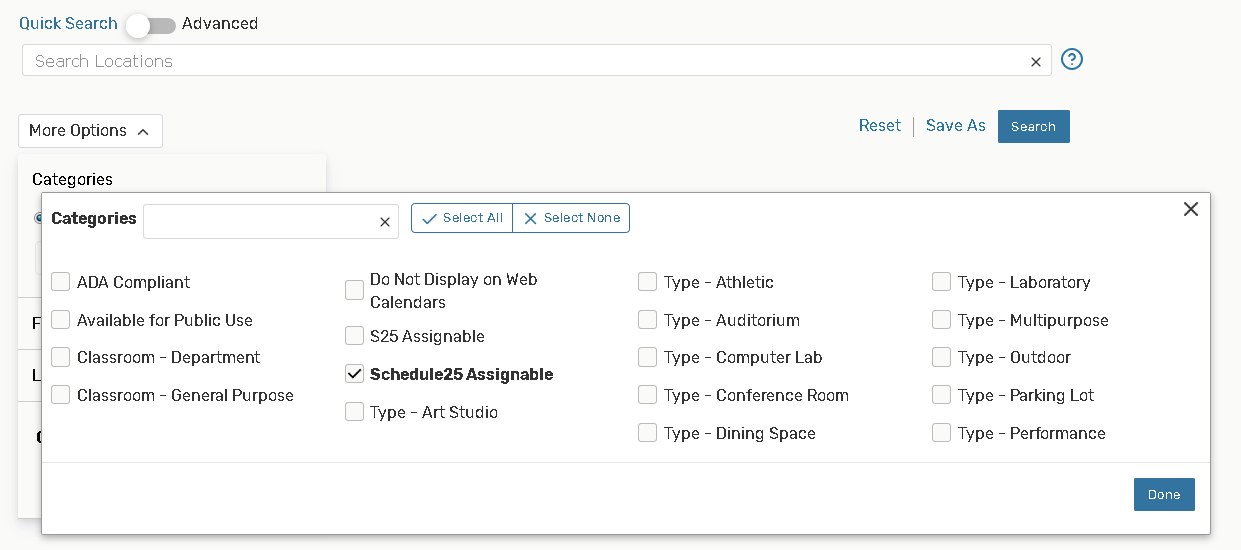
Task: Clear the Search Locations field
Action: point(1036,62)
